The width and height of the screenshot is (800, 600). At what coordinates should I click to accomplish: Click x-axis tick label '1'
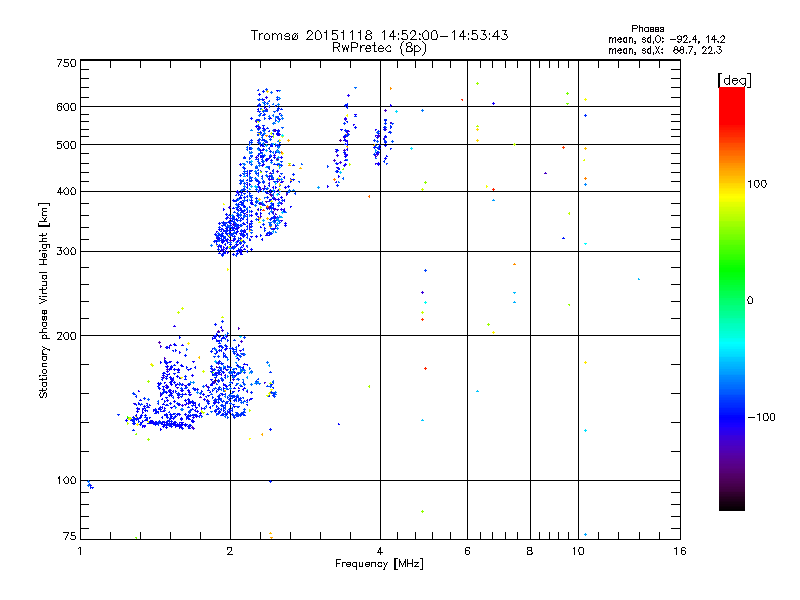[80, 551]
